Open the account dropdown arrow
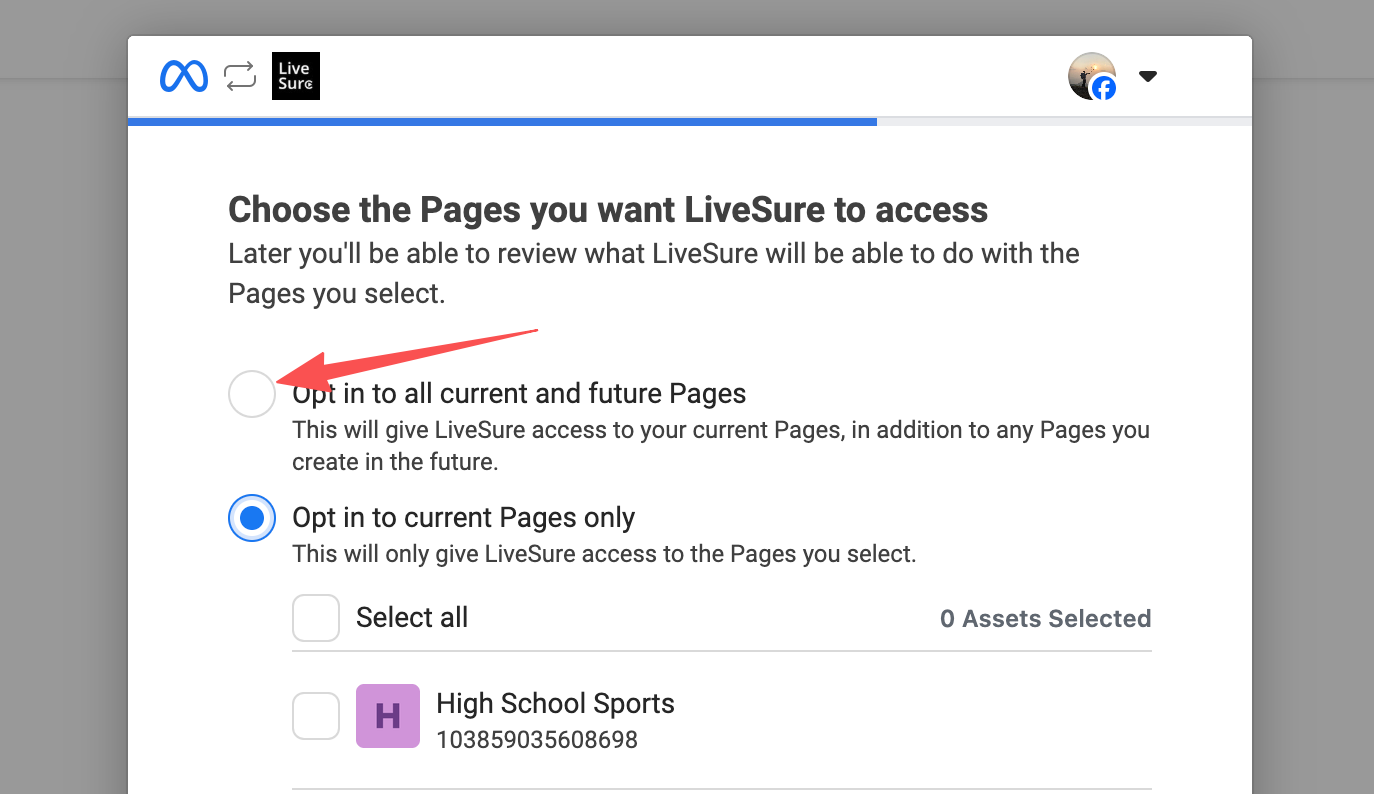The width and height of the screenshot is (1374, 794). point(1148,76)
